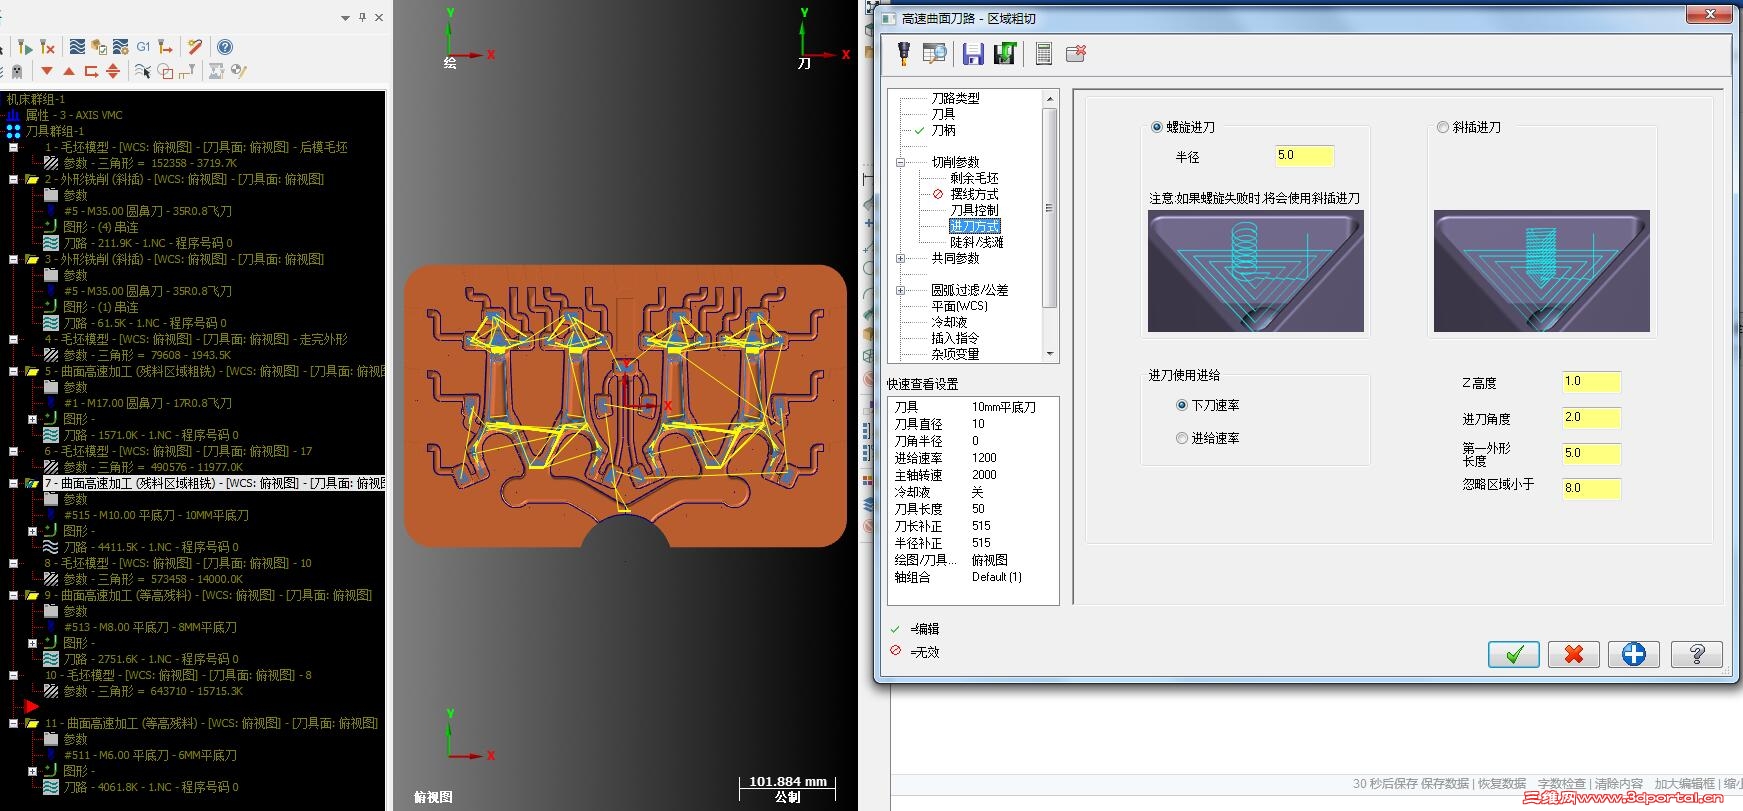Click the stock box with checkmark icon
Image resolution: width=1743 pixels, height=811 pixels.
[x=99, y=47]
